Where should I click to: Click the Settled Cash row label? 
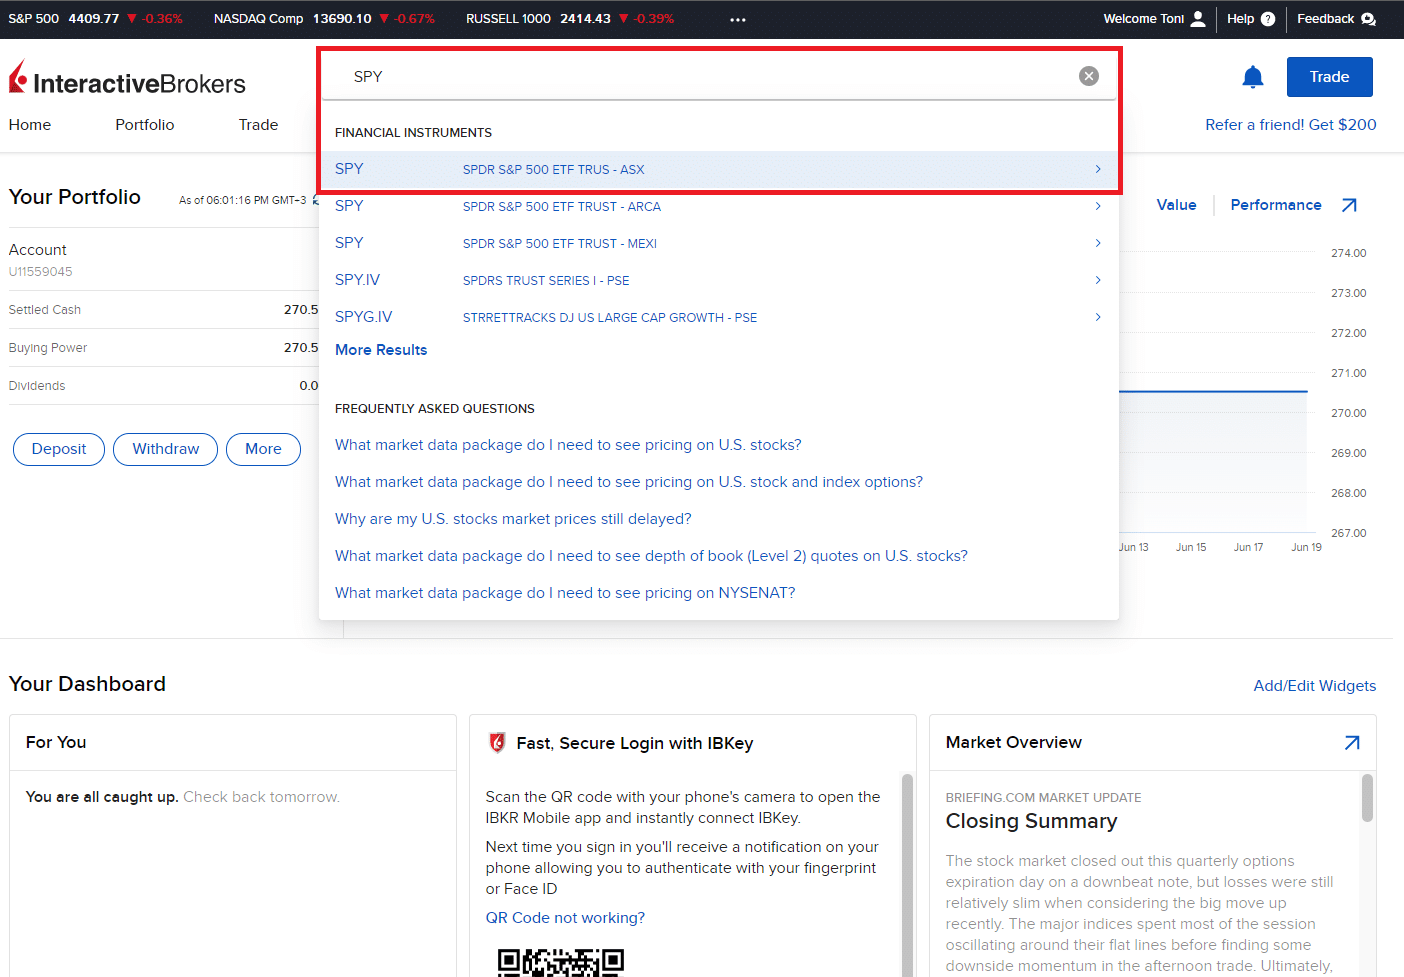pyautogui.click(x=45, y=310)
